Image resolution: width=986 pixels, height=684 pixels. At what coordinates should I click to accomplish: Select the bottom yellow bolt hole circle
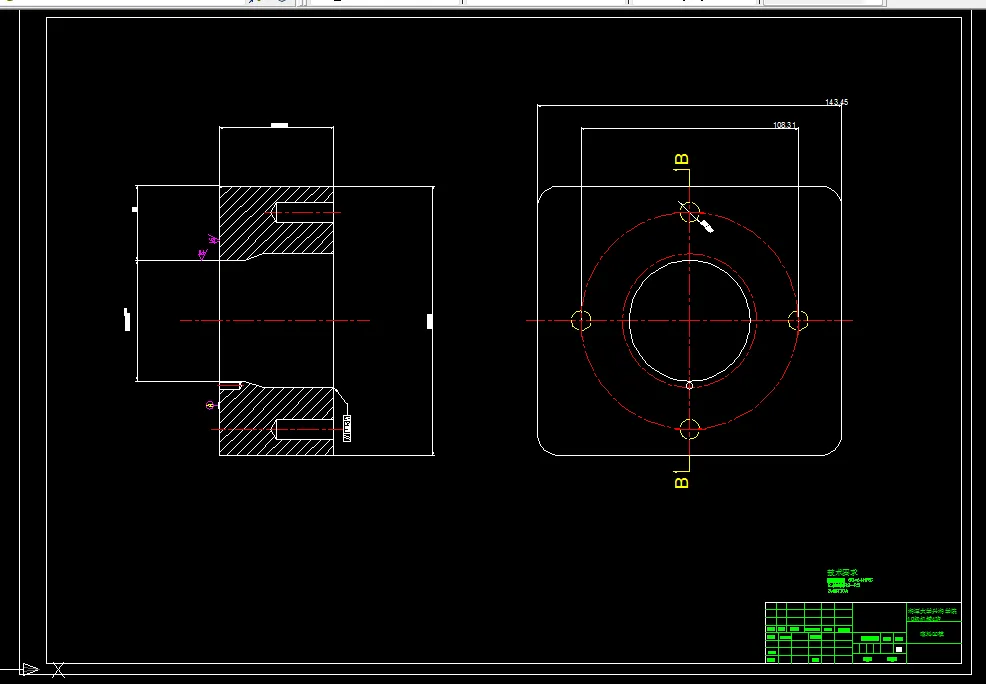(x=690, y=429)
